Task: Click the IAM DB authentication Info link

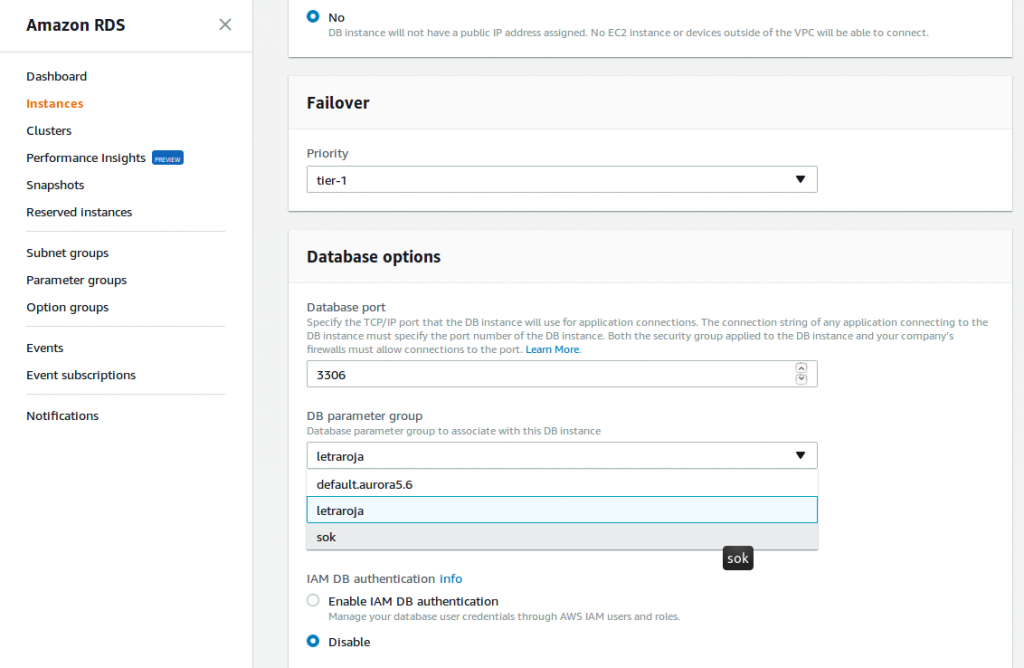Action: pyautogui.click(x=450, y=578)
